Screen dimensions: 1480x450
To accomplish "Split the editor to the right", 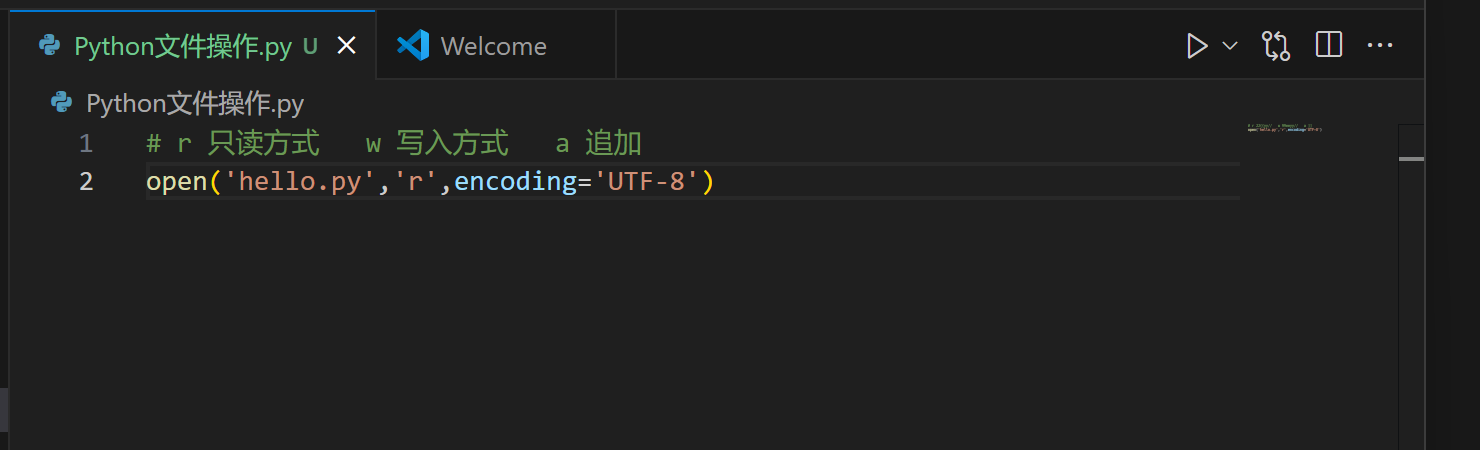I will pos(1328,46).
